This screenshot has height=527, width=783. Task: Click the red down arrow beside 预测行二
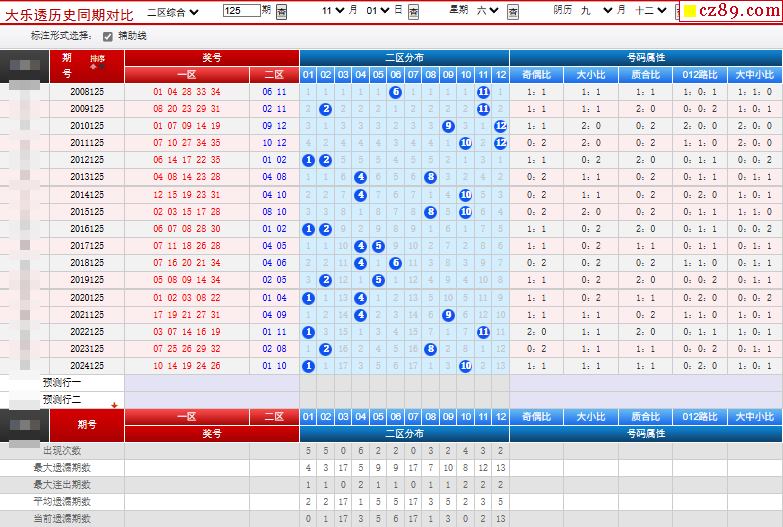click(114, 405)
